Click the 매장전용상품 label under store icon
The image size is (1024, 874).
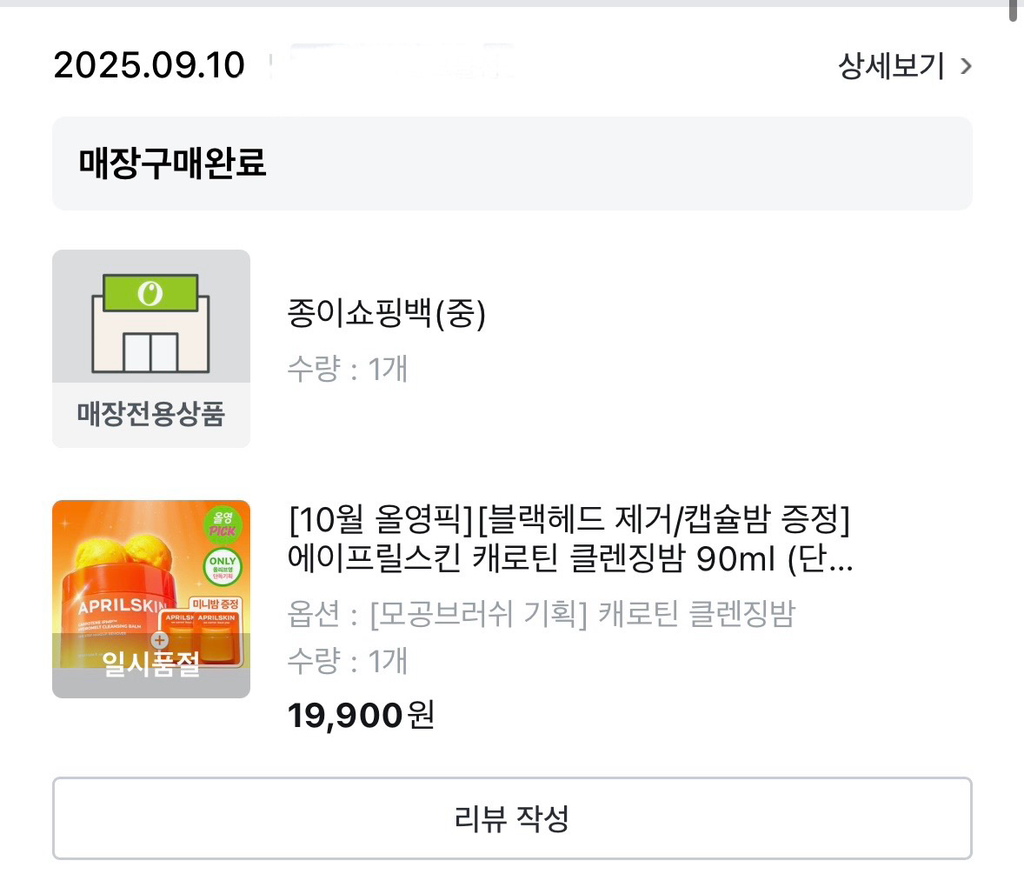[x=151, y=413]
